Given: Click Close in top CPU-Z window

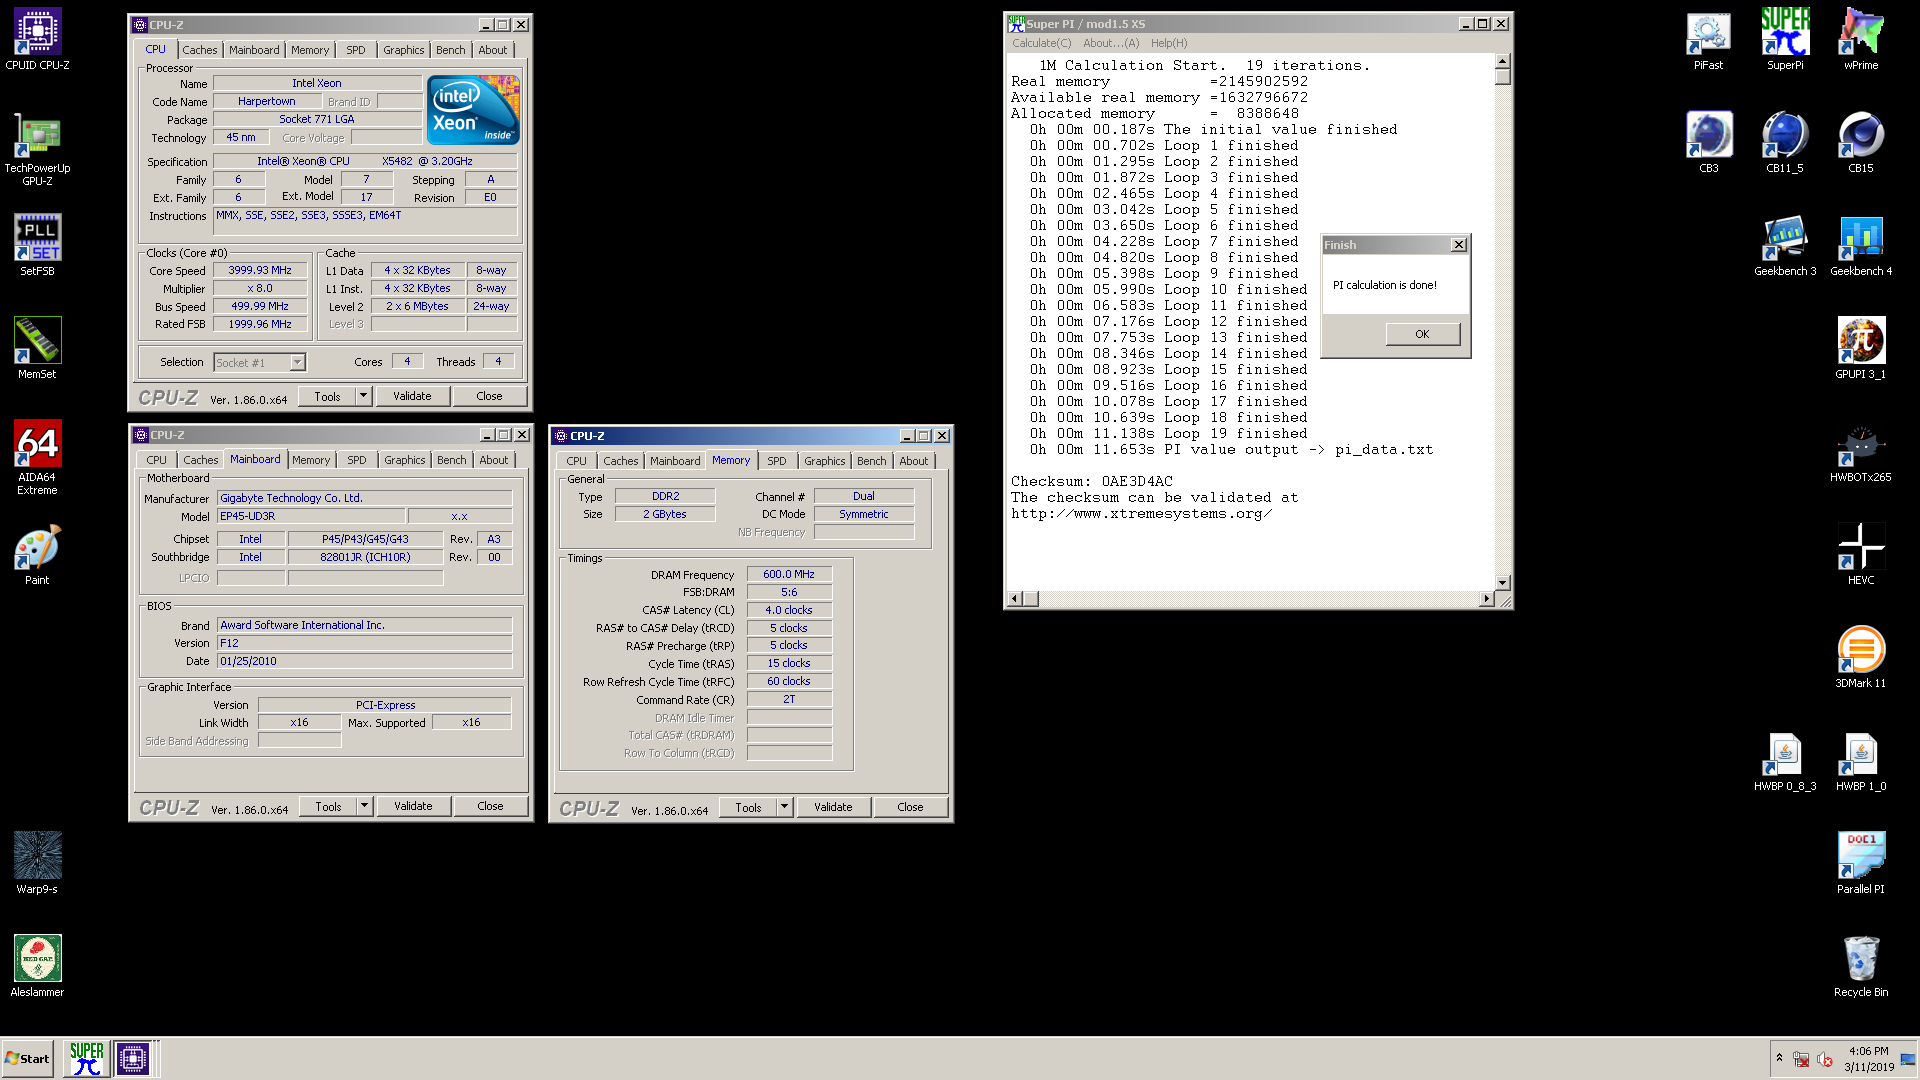Looking at the screenshot, I should 489,396.
